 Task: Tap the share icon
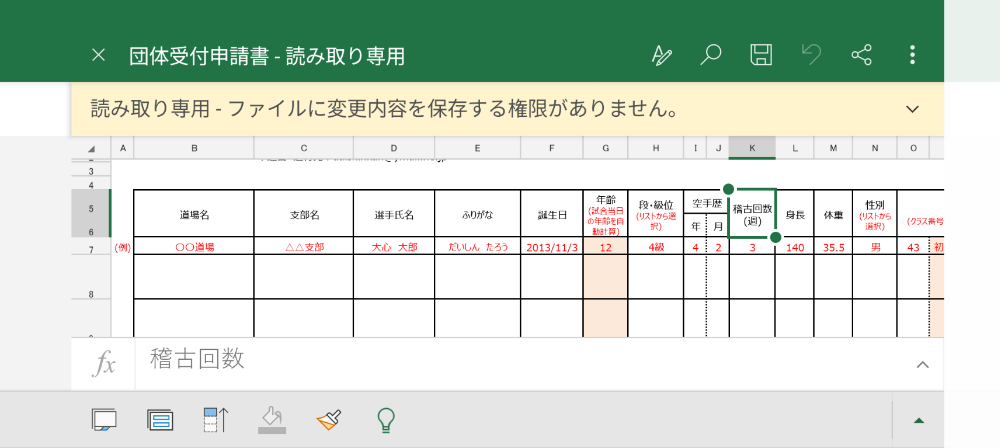[x=862, y=55]
